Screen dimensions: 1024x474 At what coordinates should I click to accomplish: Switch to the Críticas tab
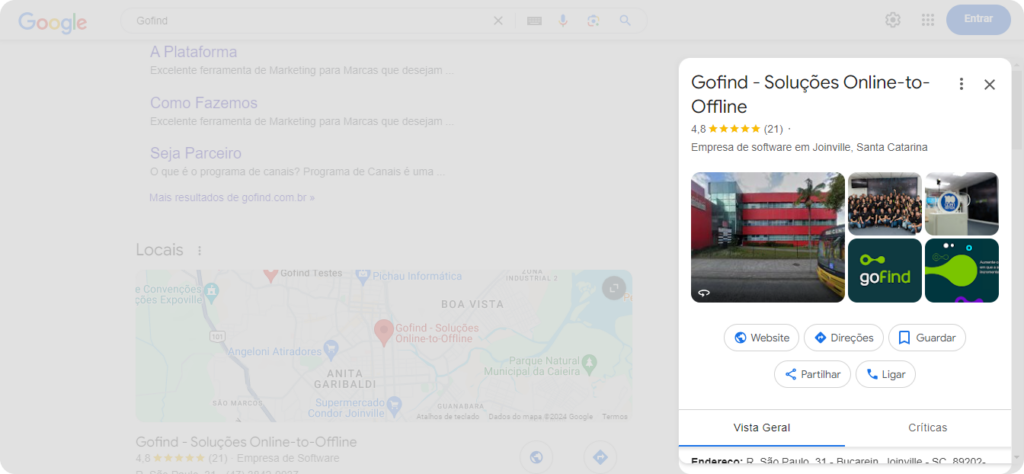pos(927,428)
